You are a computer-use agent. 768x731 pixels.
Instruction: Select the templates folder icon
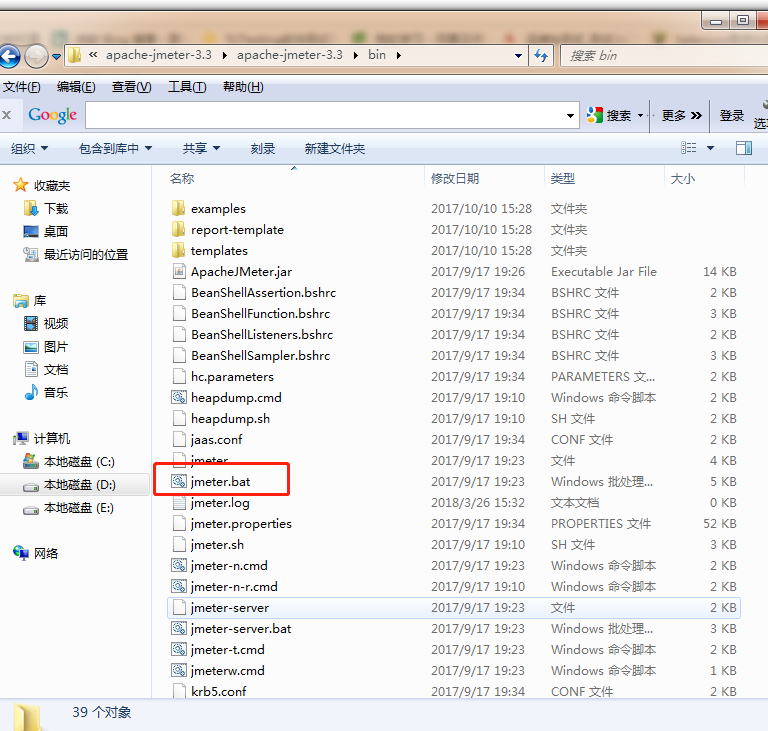click(x=179, y=250)
